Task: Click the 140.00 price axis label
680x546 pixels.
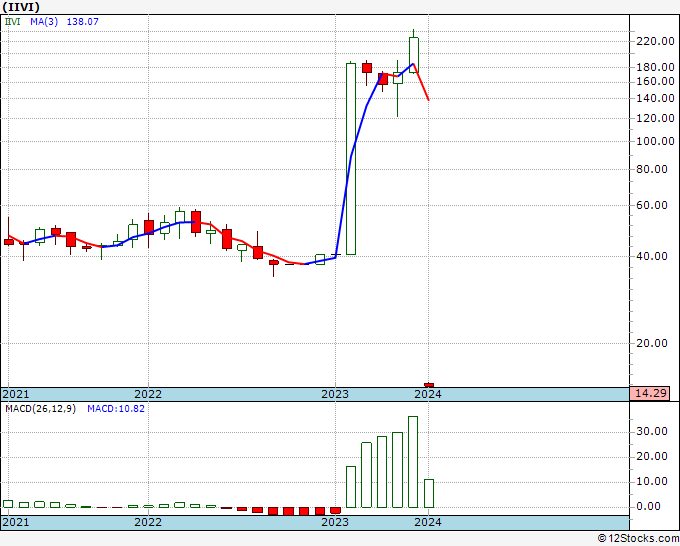Action: coord(655,98)
